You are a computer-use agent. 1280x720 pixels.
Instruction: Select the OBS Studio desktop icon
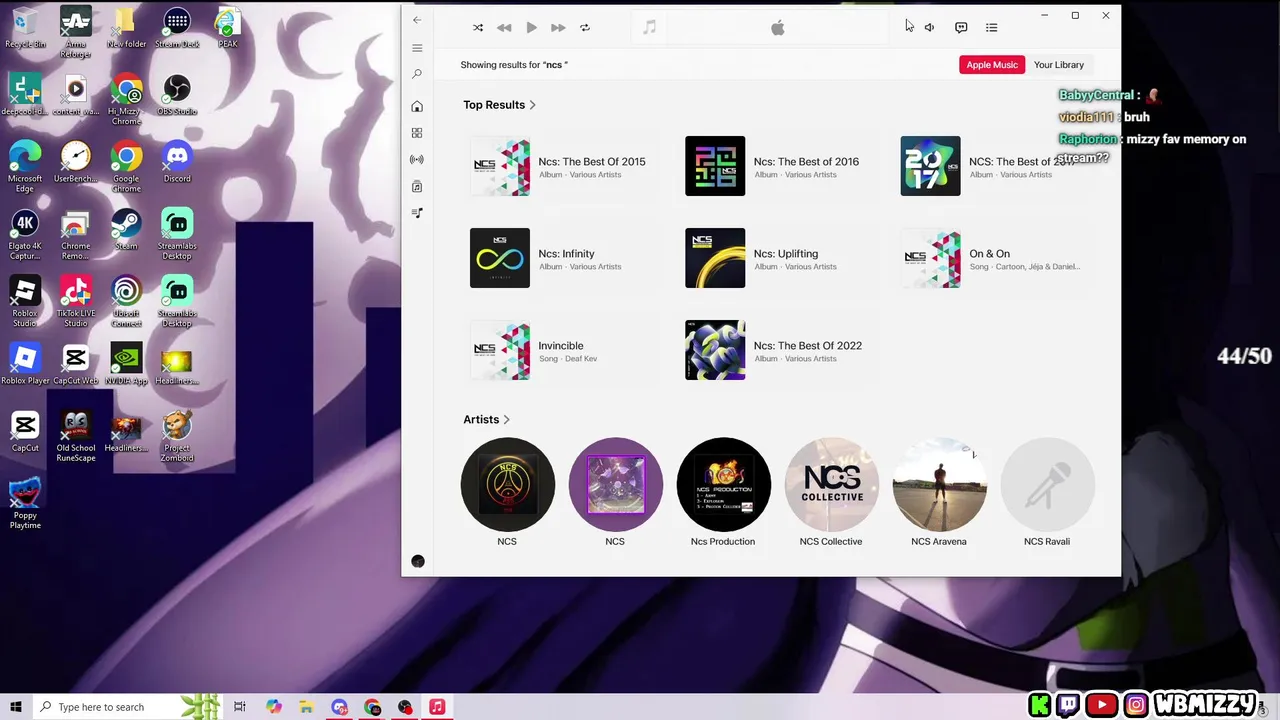tap(177, 94)
